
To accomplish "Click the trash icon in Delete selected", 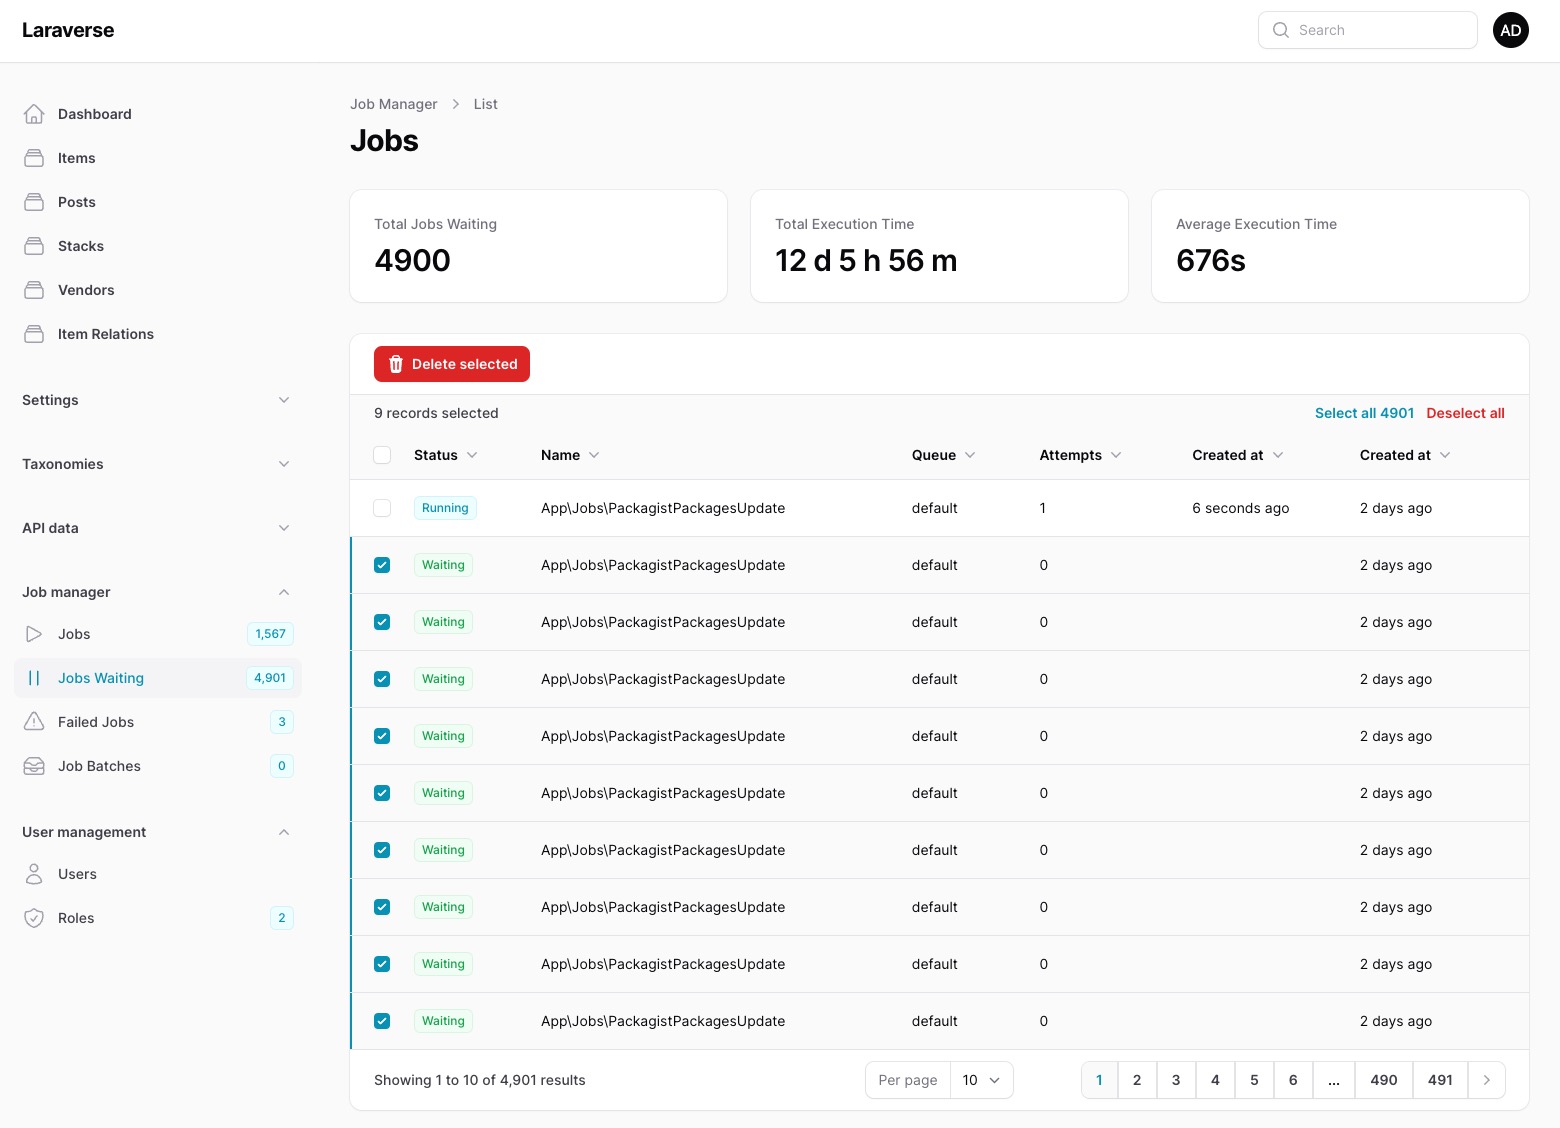I will 396,364.
